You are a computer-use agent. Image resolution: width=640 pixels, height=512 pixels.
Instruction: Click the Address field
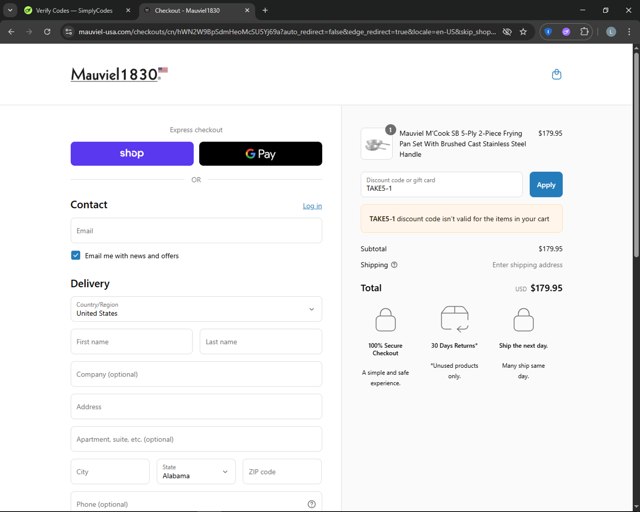click(x=196, y=407)
